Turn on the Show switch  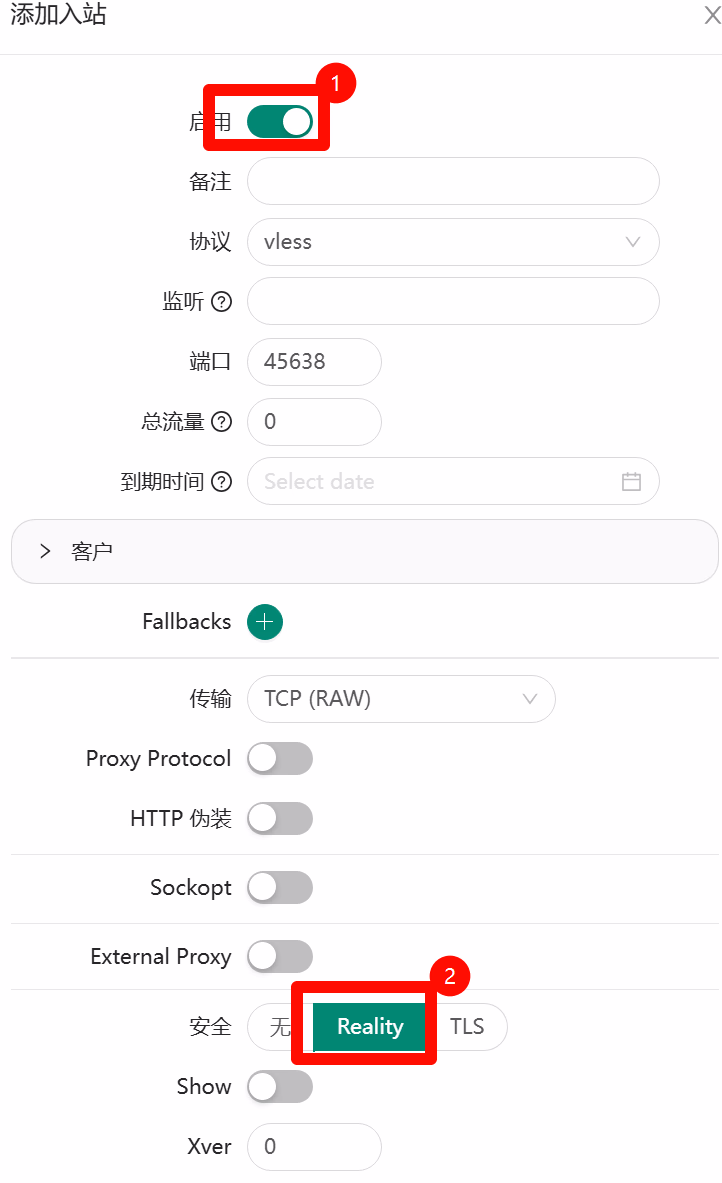[x=280, y=1087]
